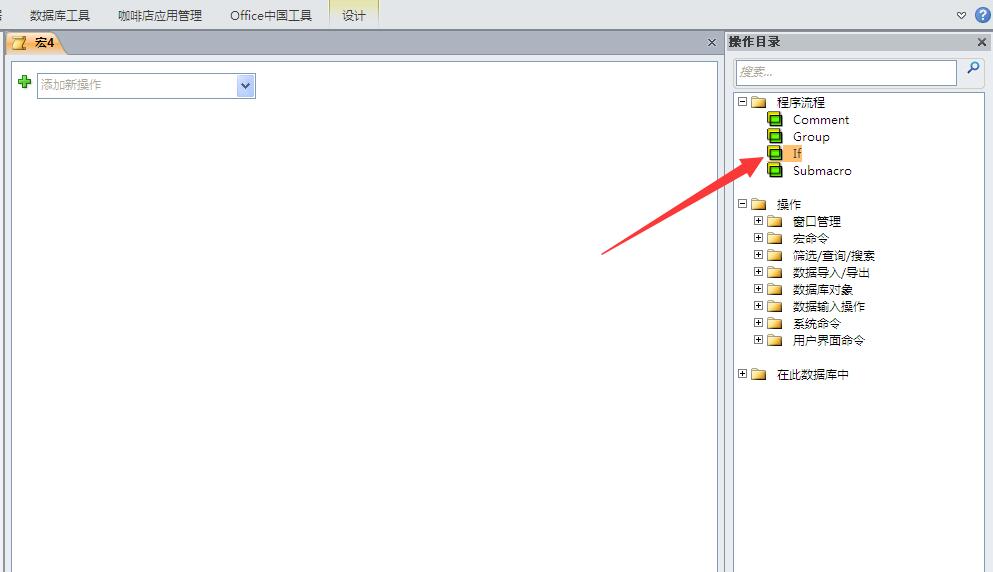This screenshot has width=993, height=572.
Task: Collapse the 程序流程 folder node
Action: point(742,101)
